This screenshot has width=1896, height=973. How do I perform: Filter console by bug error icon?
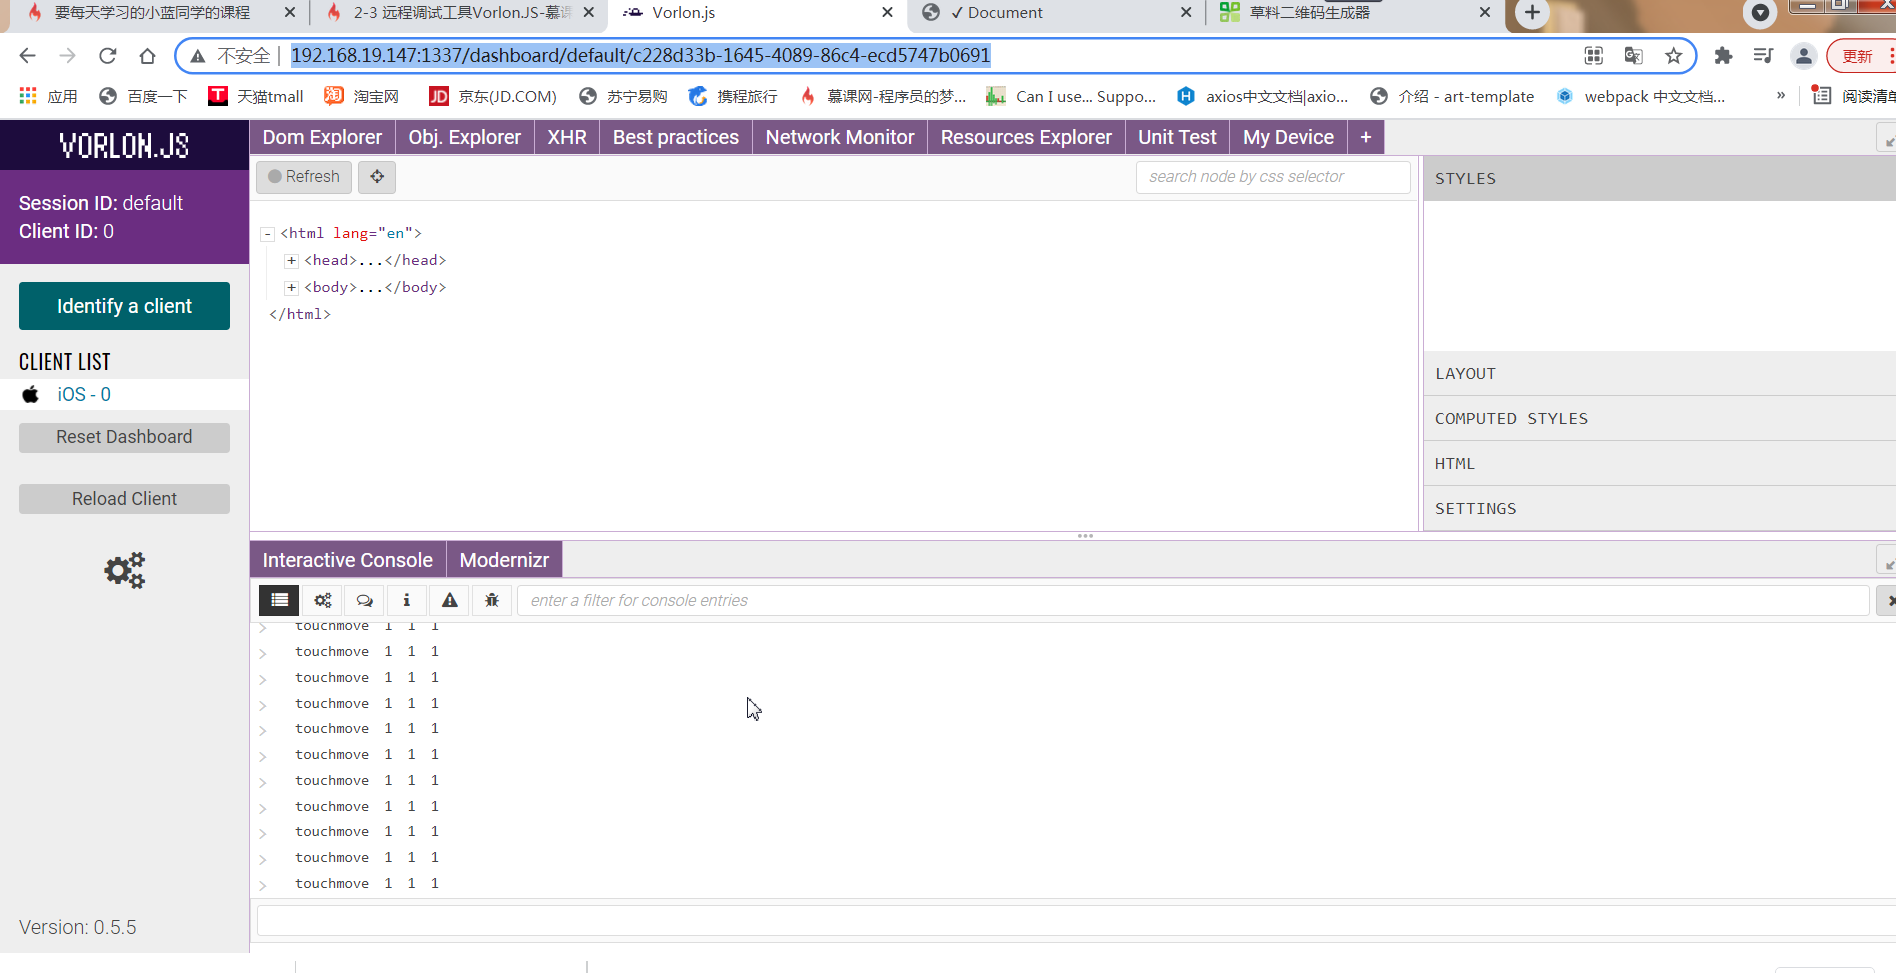pyautogui.click(x=492, y=600)
